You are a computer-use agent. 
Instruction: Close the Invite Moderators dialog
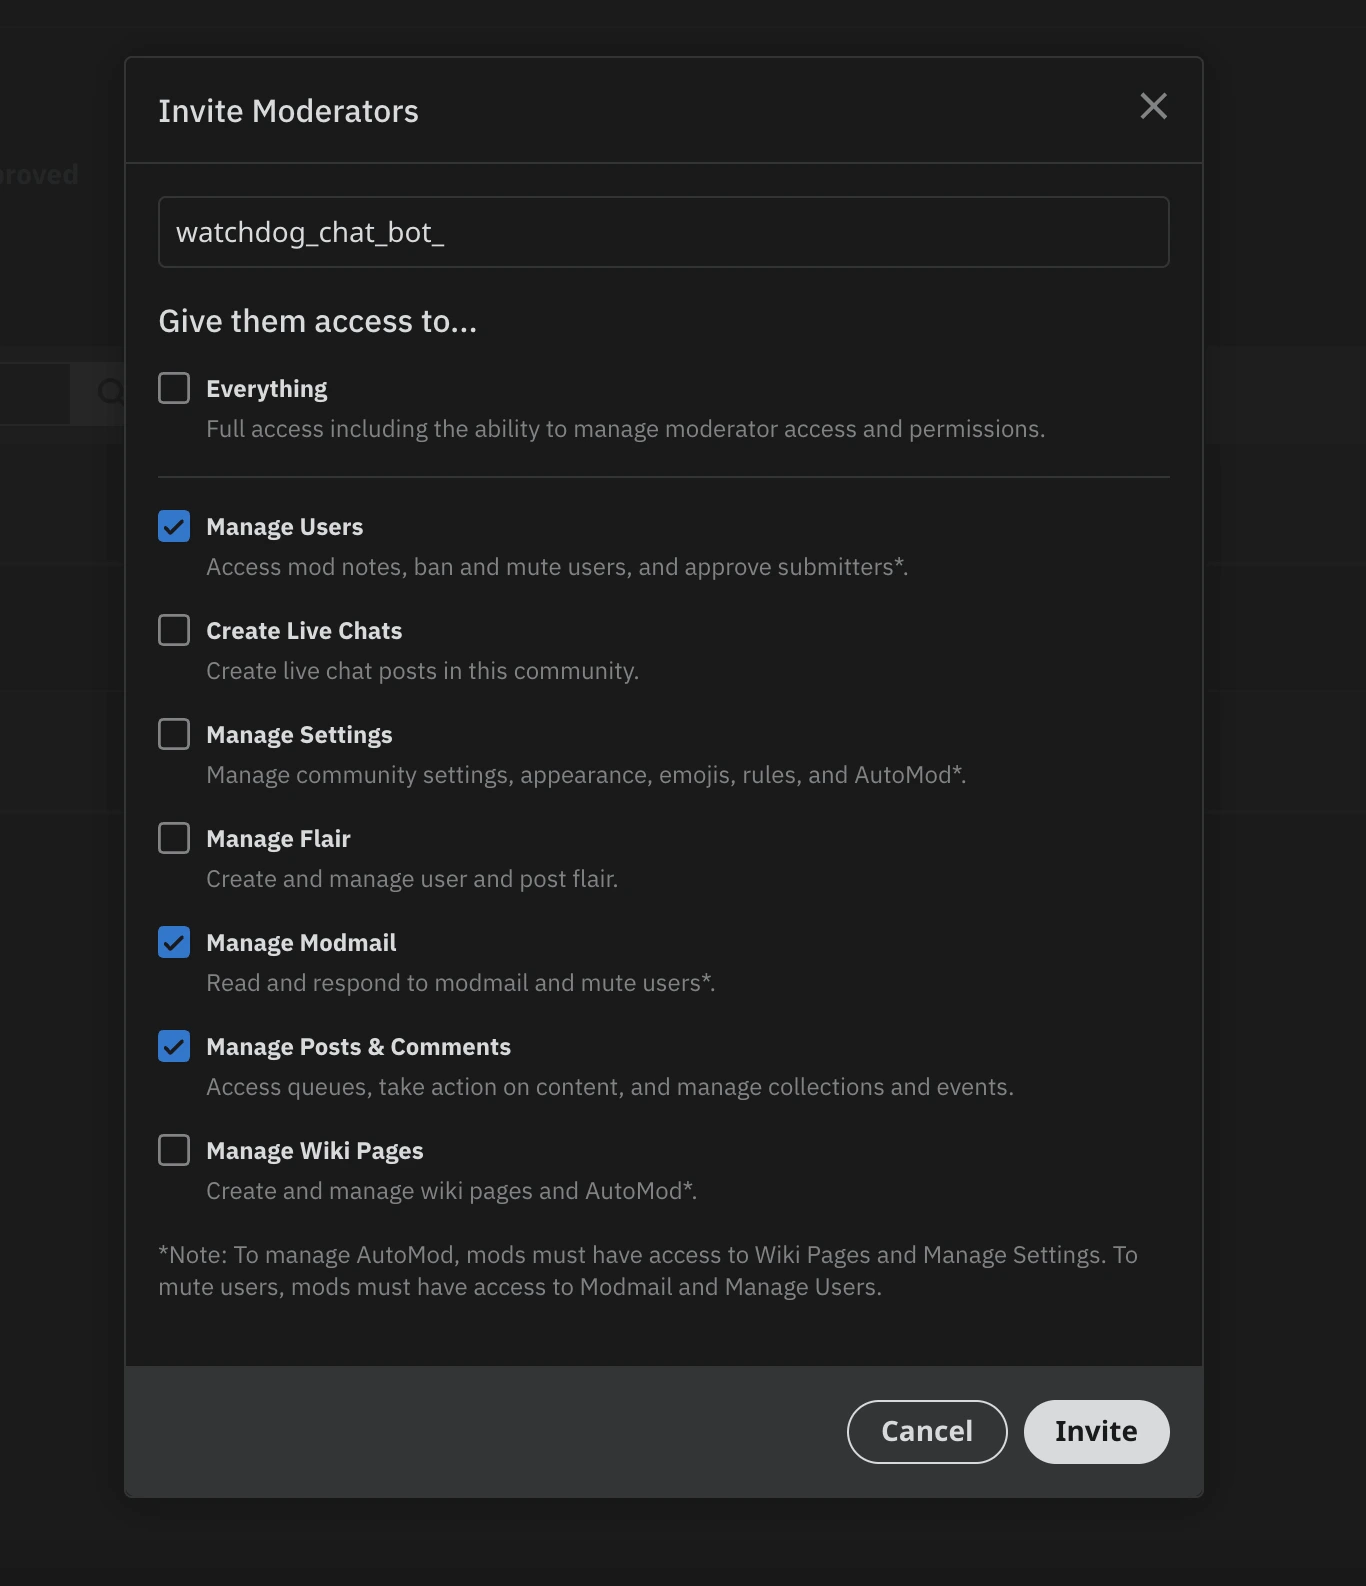pyautogui.click(x=1153, y=106)
